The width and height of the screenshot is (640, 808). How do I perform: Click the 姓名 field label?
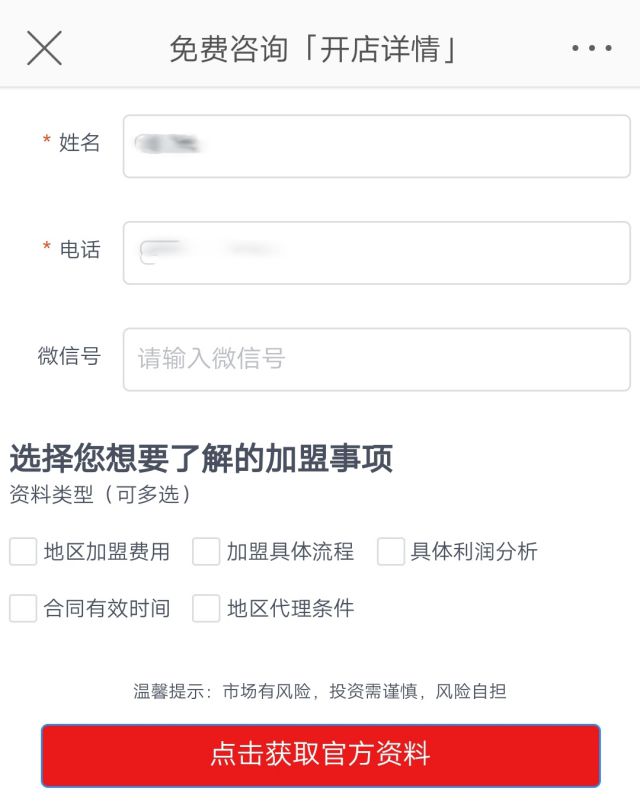point(80,143)
